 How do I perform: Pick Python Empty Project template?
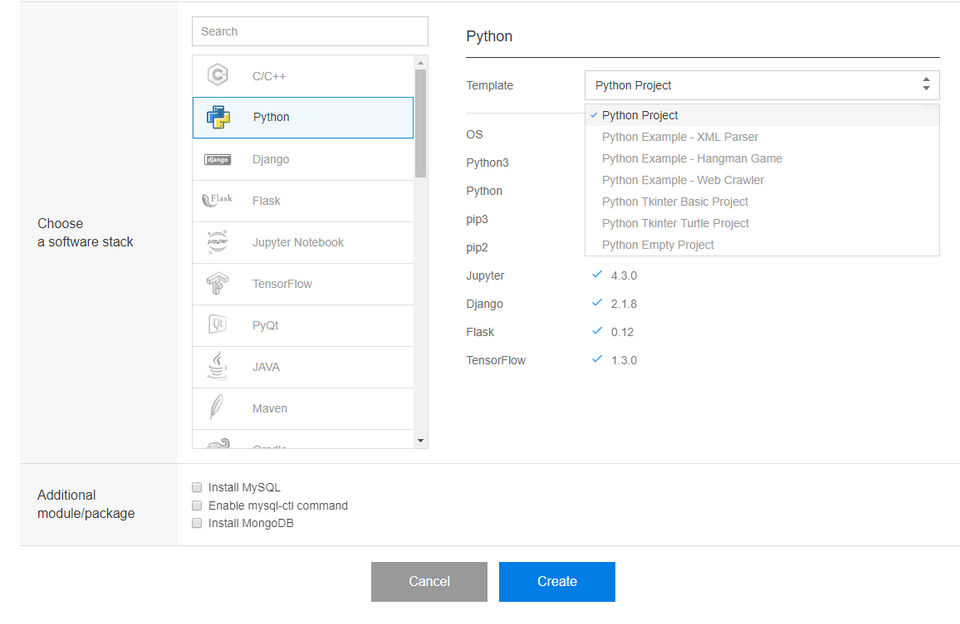click(658, 245)
